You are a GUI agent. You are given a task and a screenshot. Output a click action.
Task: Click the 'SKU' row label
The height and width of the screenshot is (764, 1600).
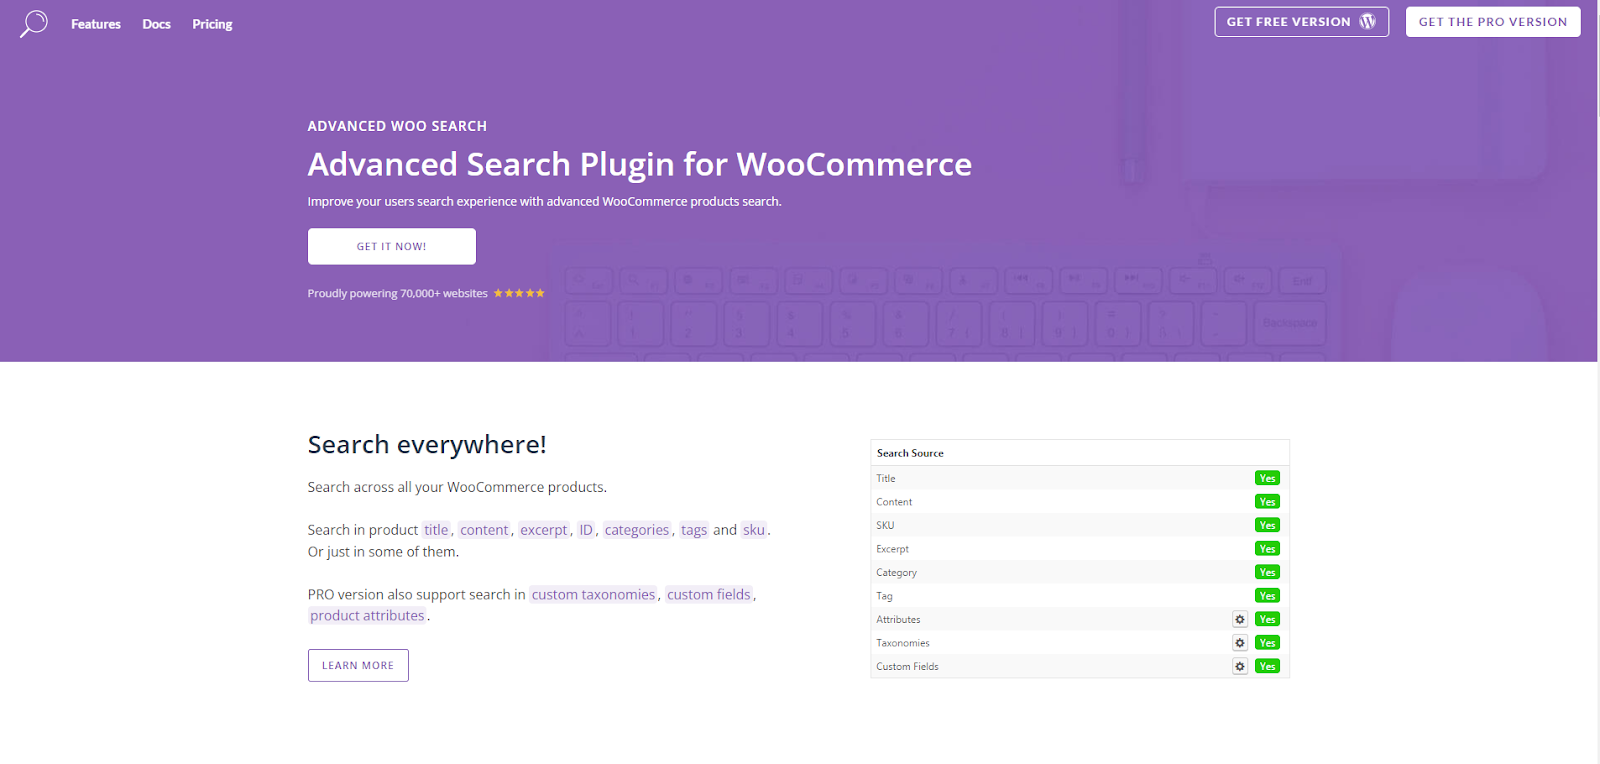(885, 525)
